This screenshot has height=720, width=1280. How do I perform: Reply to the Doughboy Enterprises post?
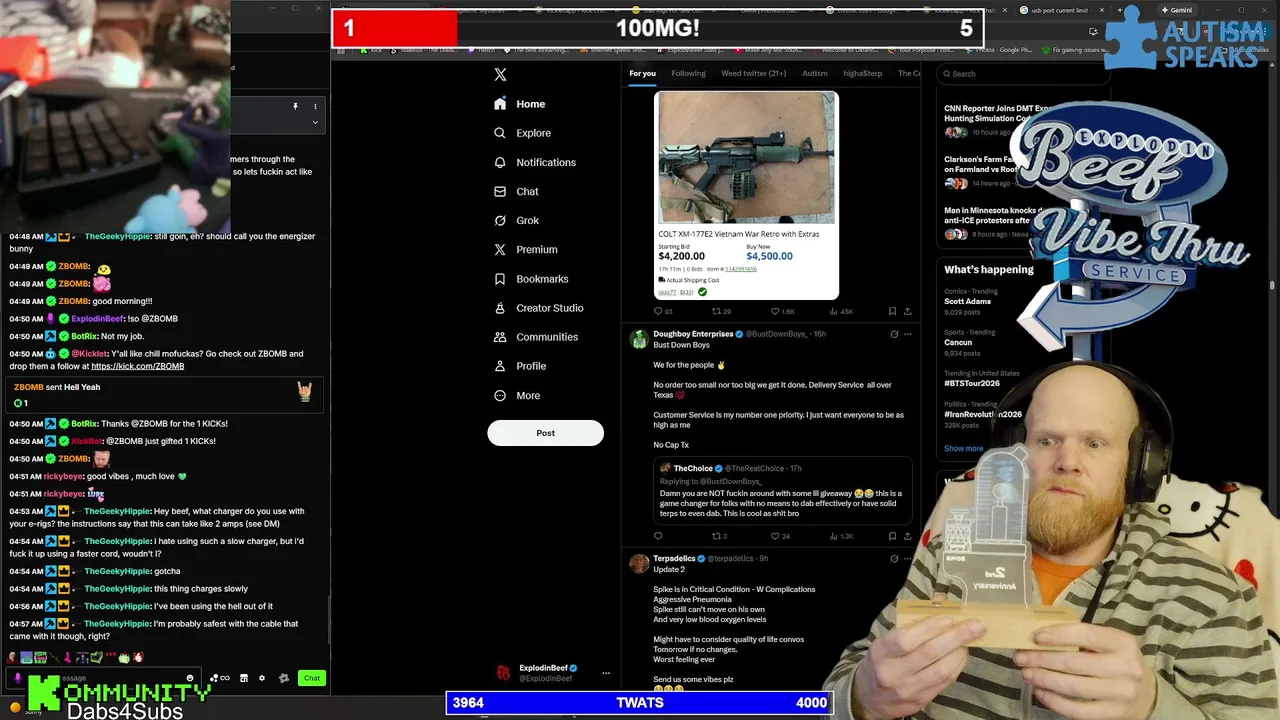tap(658, 536)
